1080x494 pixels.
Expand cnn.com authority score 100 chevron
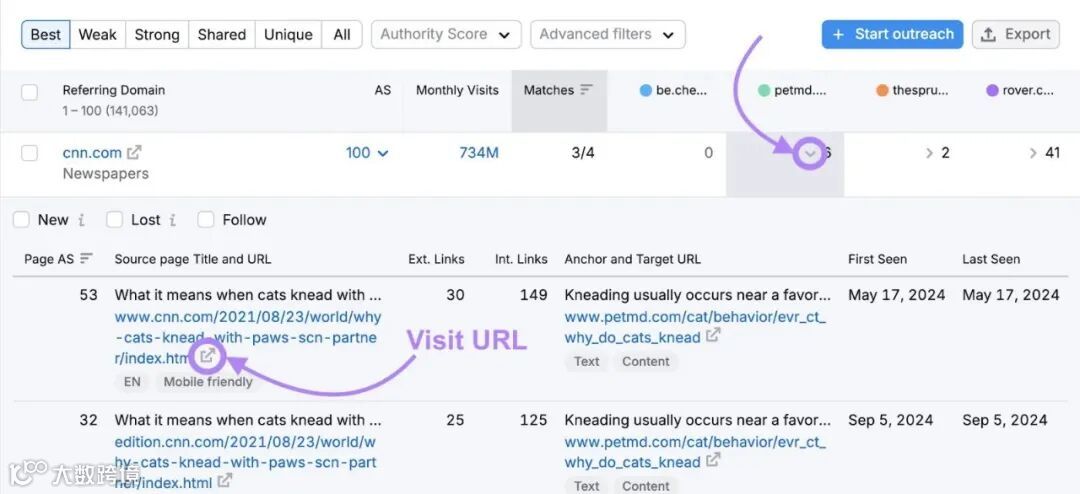point(383,153)
